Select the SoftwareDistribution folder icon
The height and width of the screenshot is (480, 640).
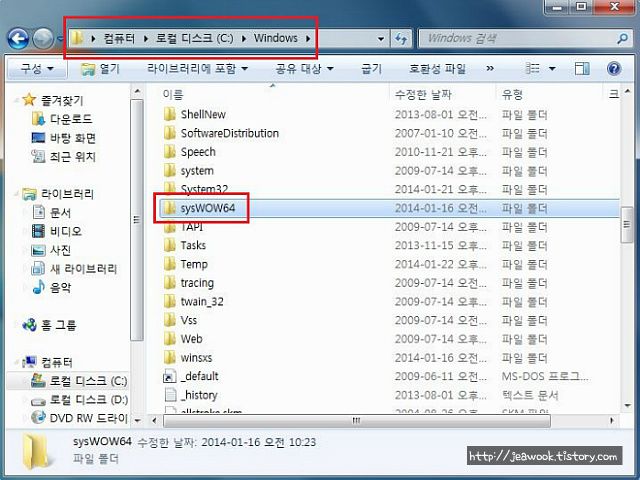point(170,133)
